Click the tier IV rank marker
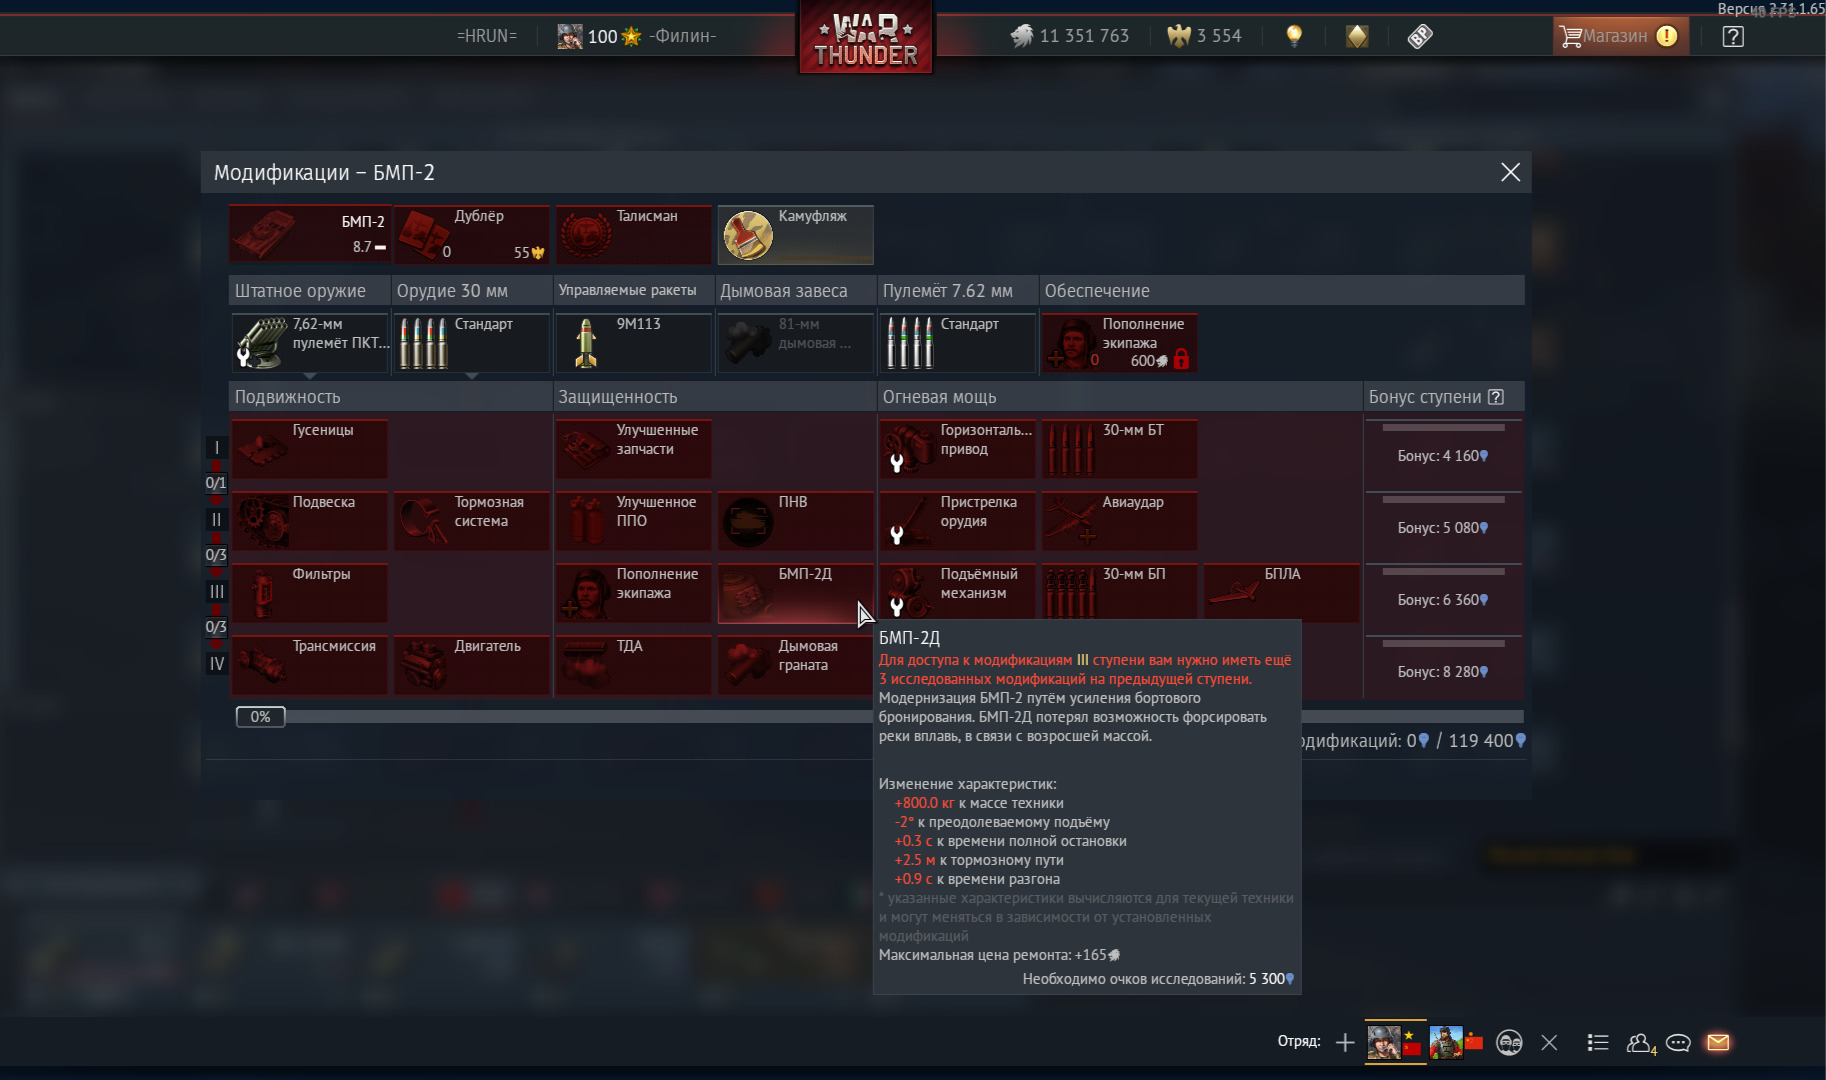This screenshot has width=1826, height=1080. tap(216, 664)
